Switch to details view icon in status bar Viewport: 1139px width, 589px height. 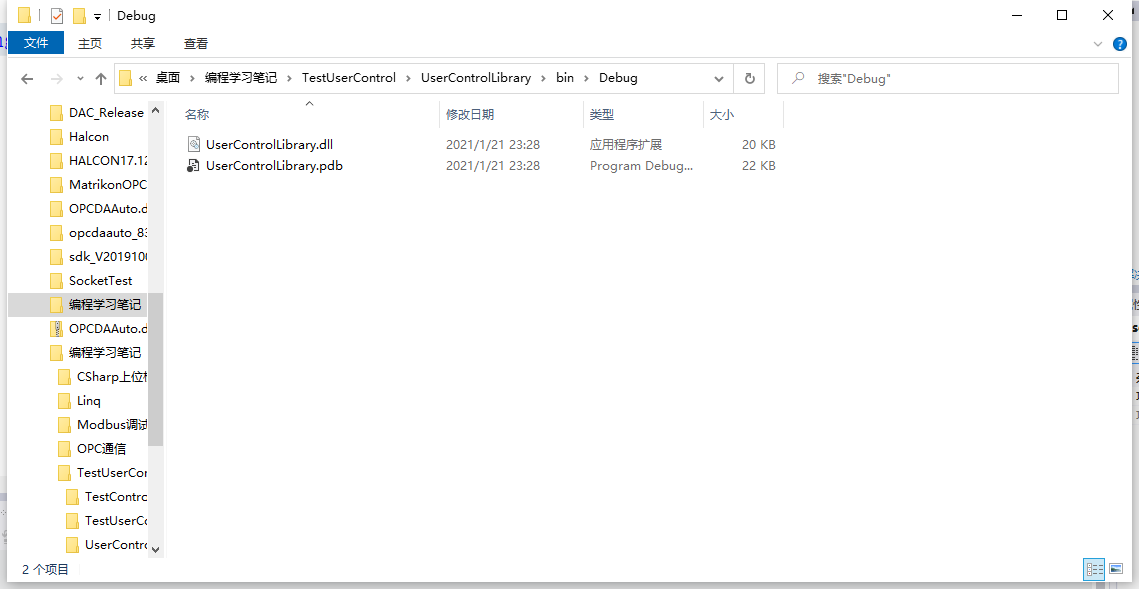click(1094, 569)
